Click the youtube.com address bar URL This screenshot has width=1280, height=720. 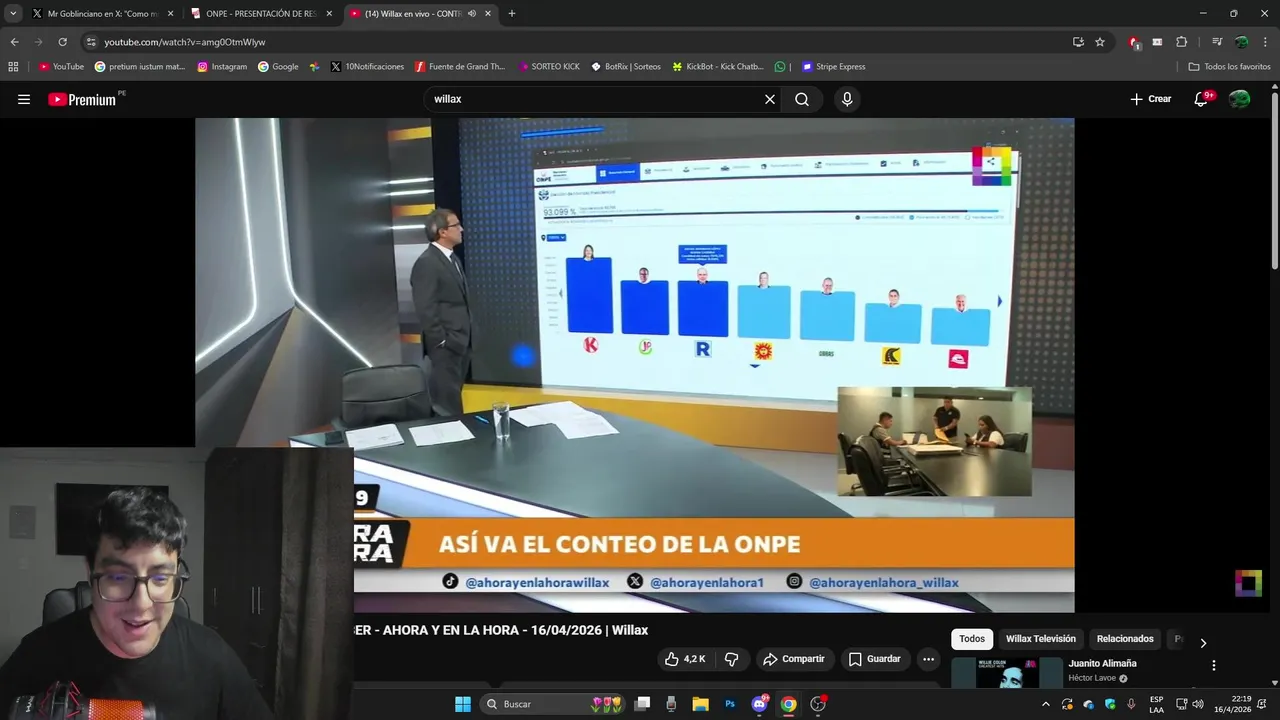coord(185,42)
